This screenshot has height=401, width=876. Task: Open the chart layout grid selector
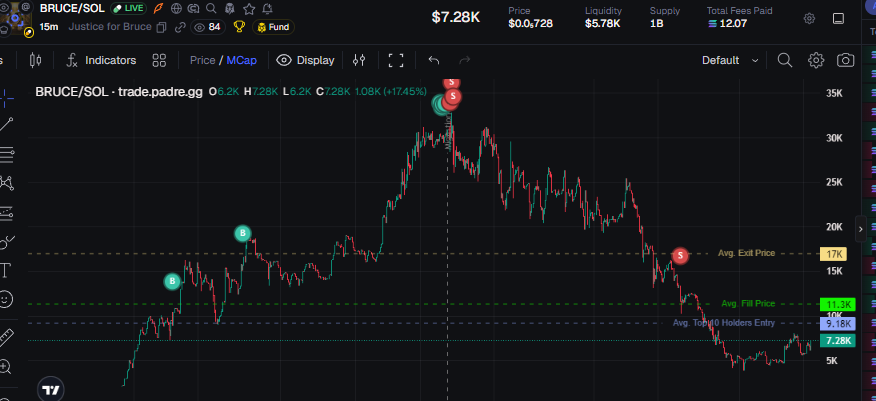tap(159, 60)
